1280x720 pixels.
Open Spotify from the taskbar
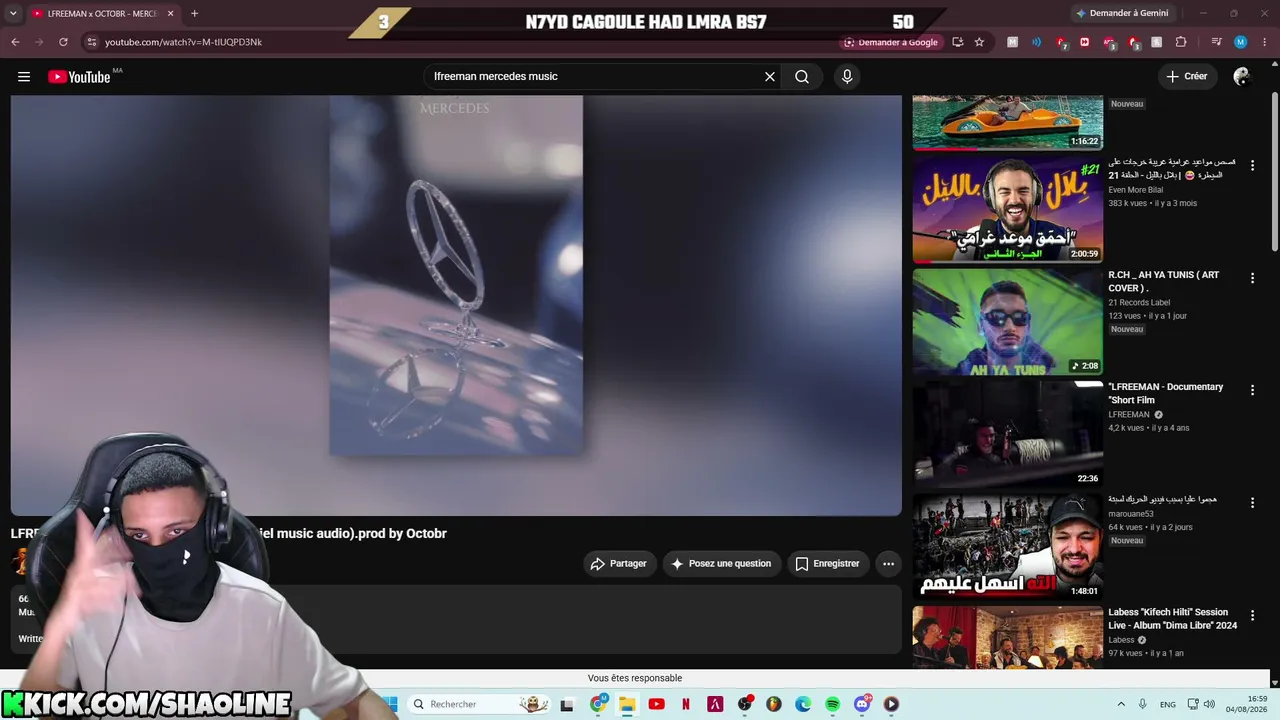pos(832,704)
